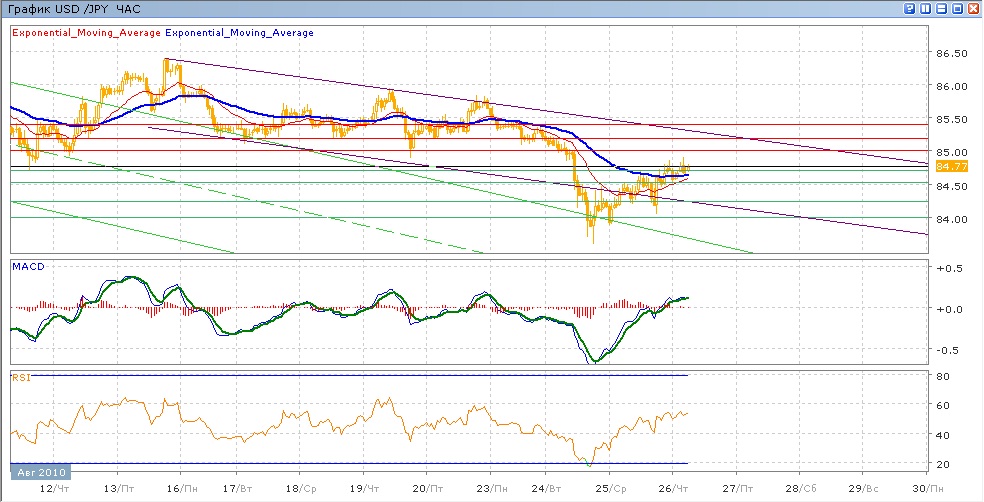The width and height of the screenshot is (984, 502).
Task: Click the current price tag 84.77
Action: coord(945,166)
